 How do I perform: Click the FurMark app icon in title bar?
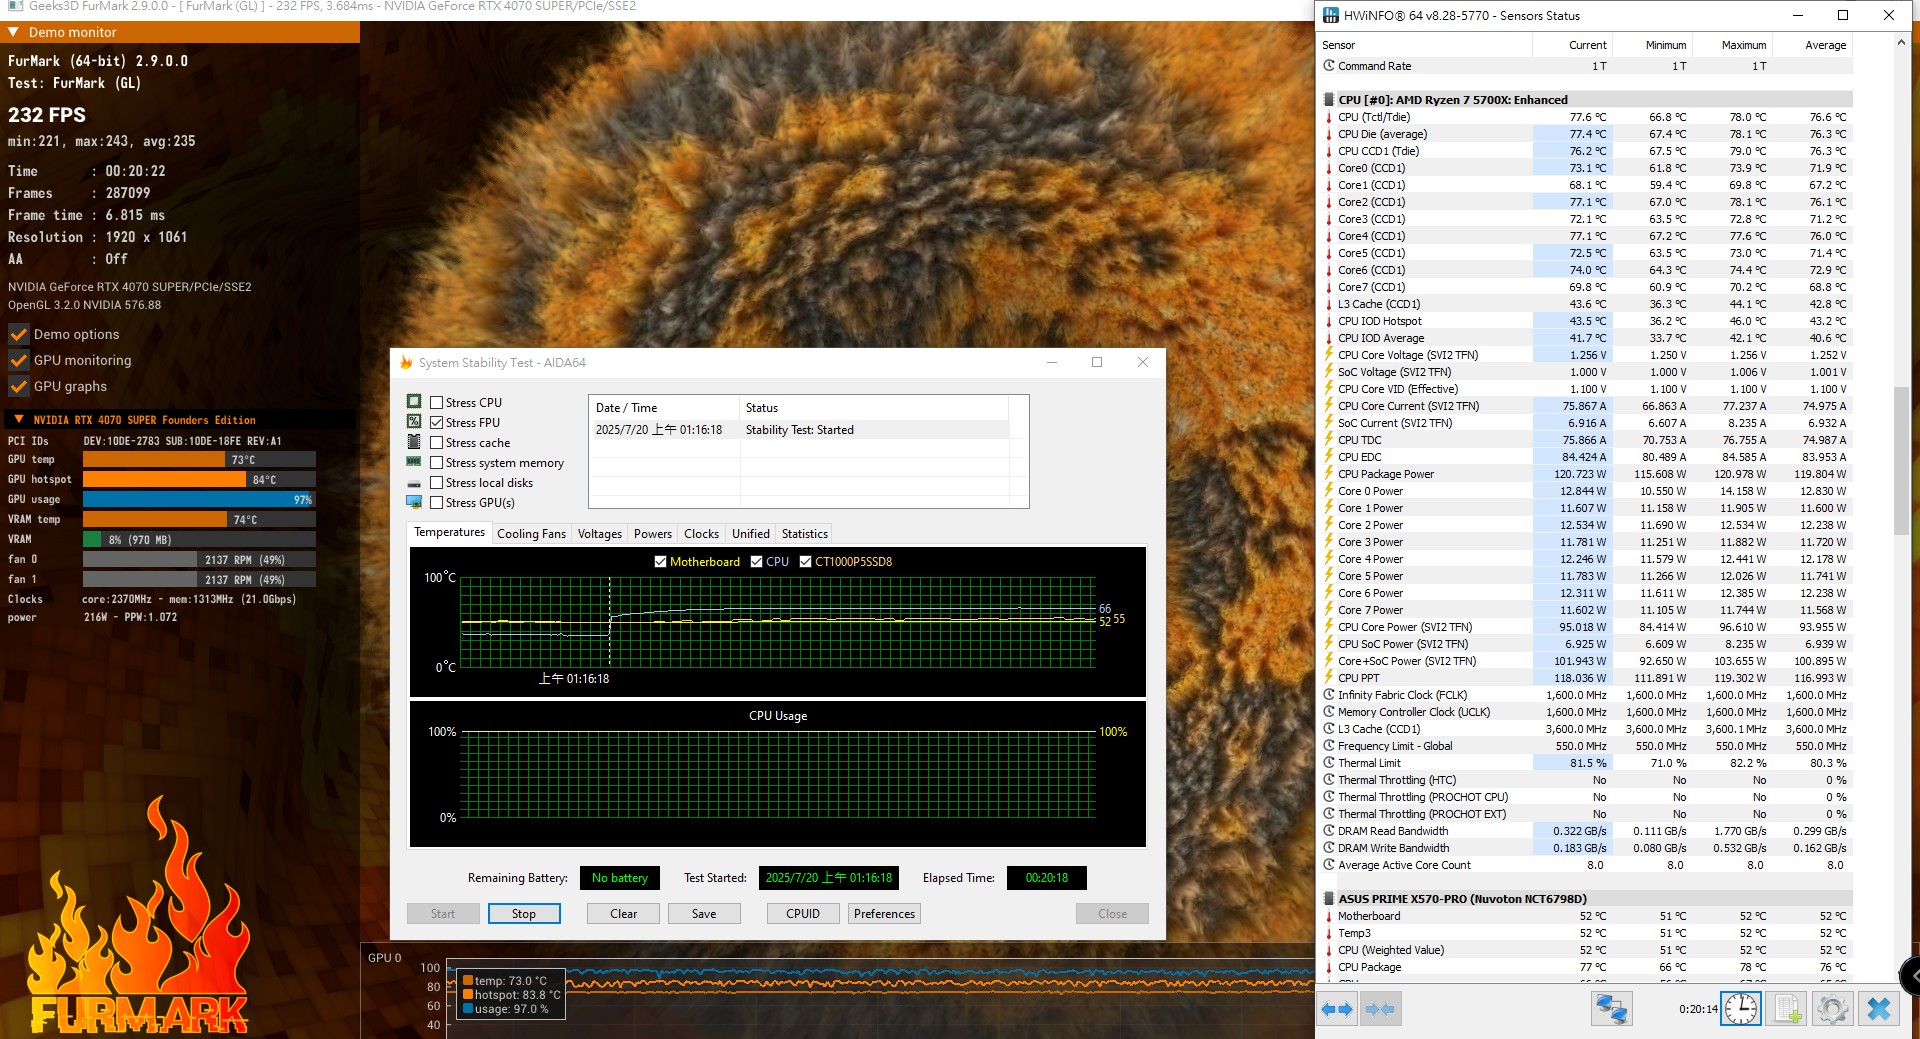[13, 6]
